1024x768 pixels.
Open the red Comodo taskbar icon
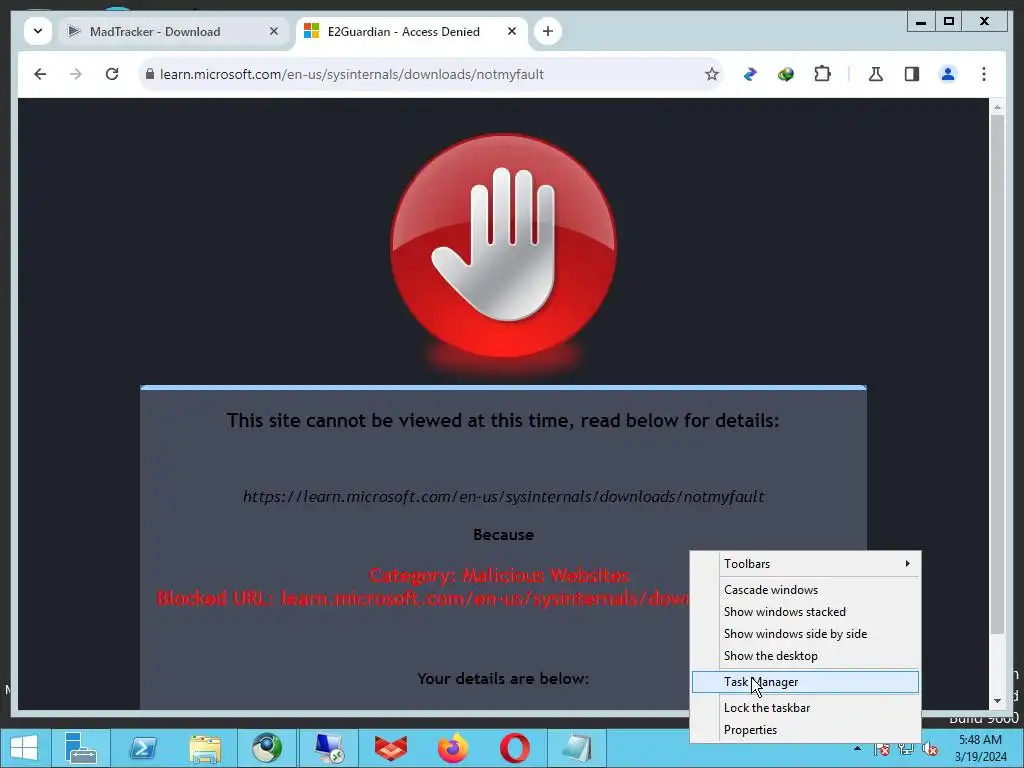point(391,748)
